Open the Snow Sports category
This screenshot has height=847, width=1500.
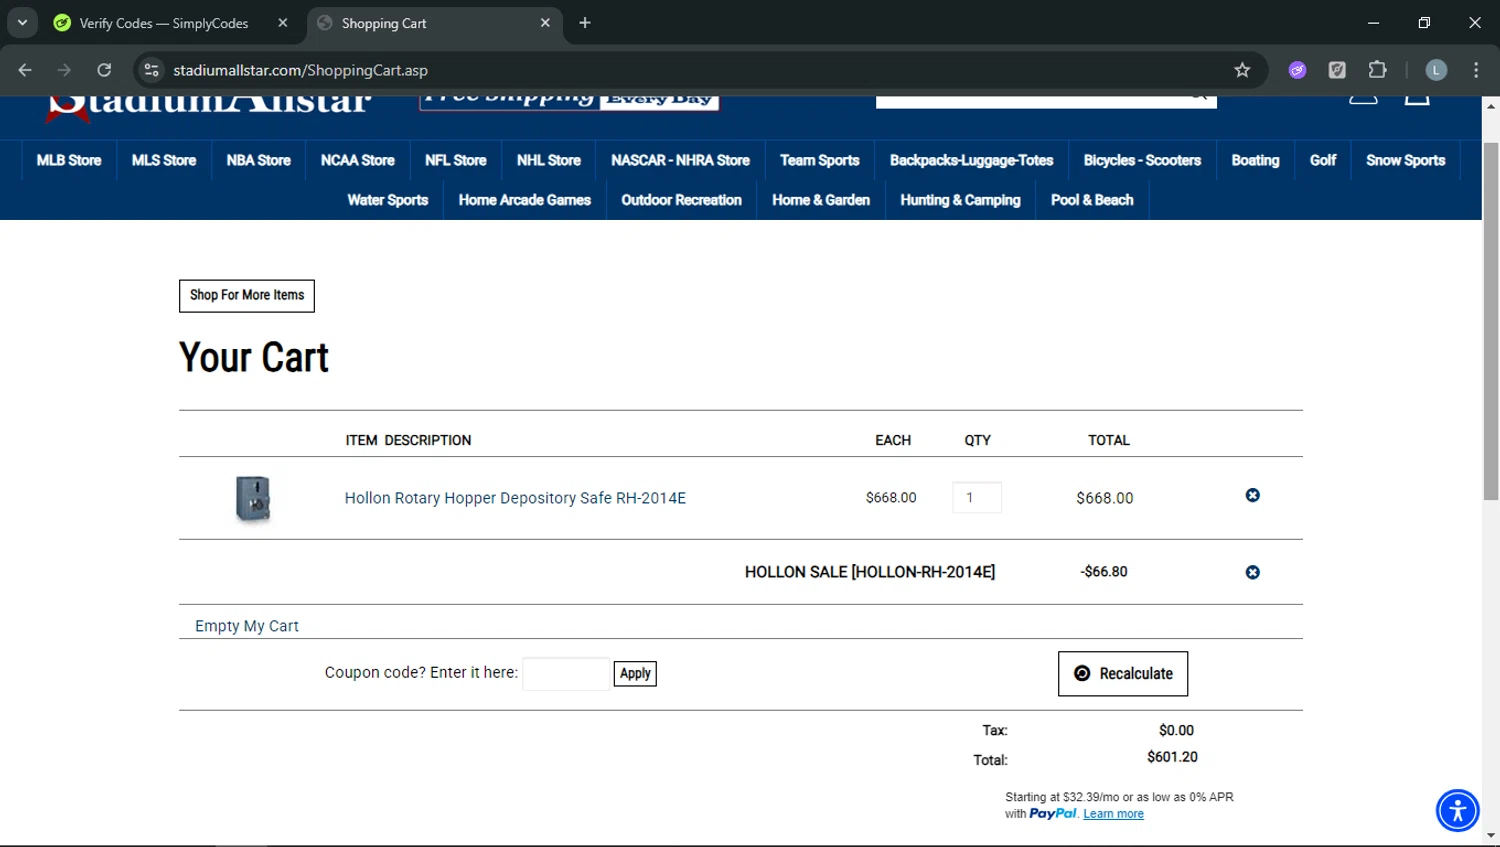1405,160
